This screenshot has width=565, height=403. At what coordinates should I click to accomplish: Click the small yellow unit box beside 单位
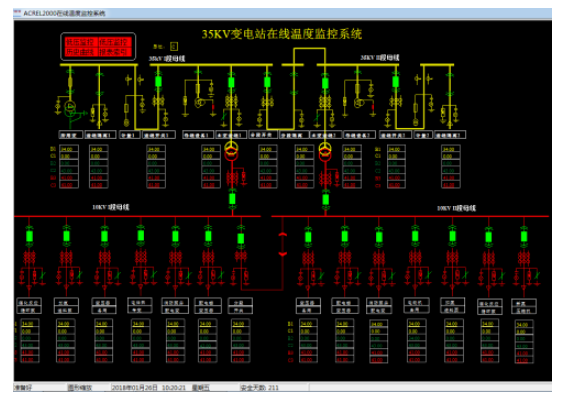174,46
